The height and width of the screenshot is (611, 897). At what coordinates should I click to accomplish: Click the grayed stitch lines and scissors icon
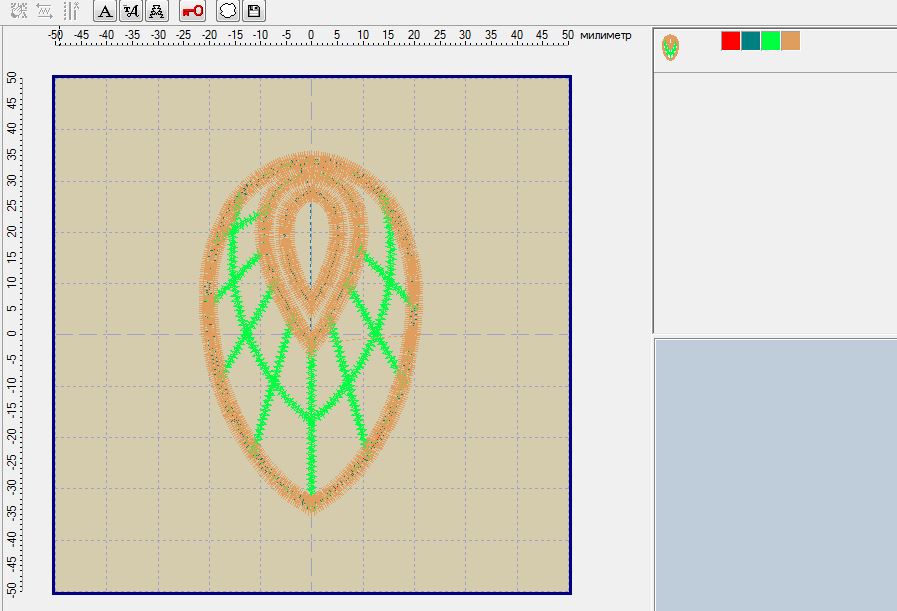(71, 11)
